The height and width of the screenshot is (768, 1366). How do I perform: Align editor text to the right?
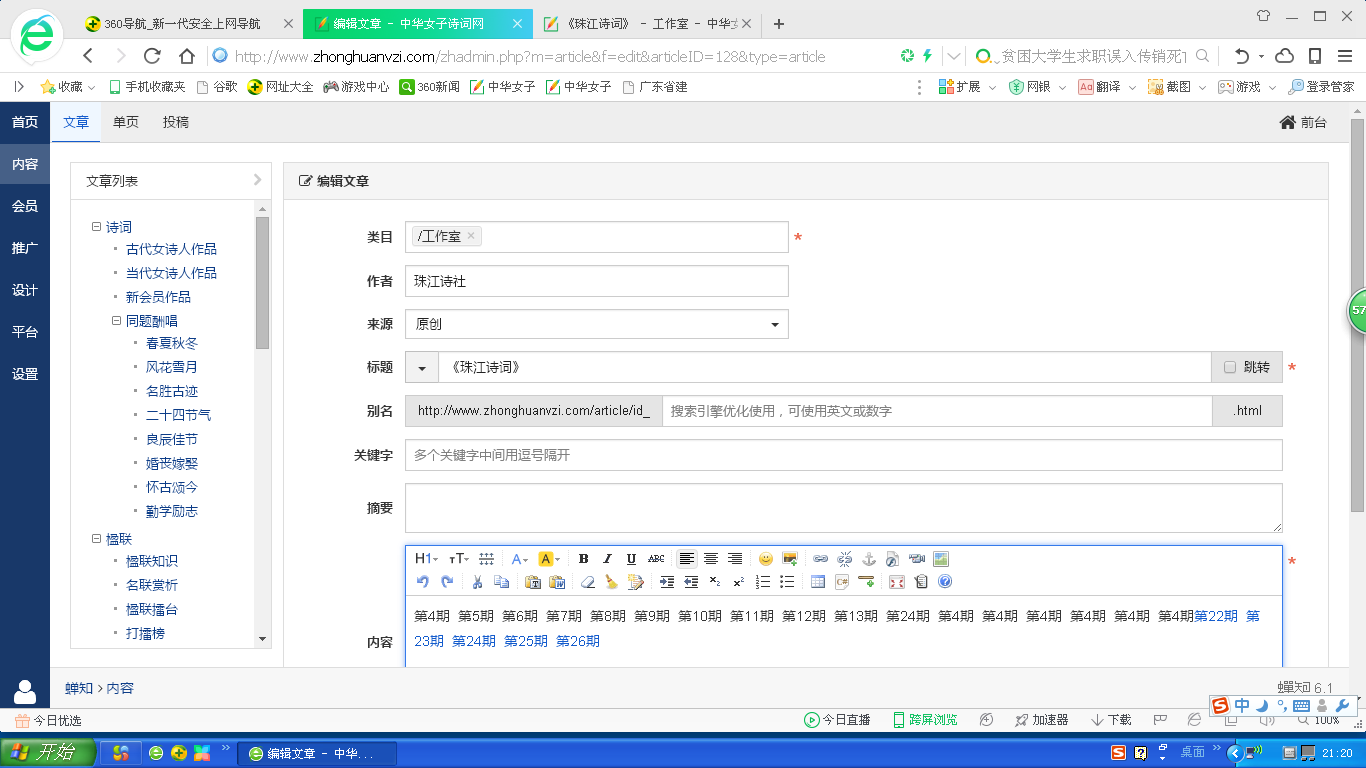point(735,559)
